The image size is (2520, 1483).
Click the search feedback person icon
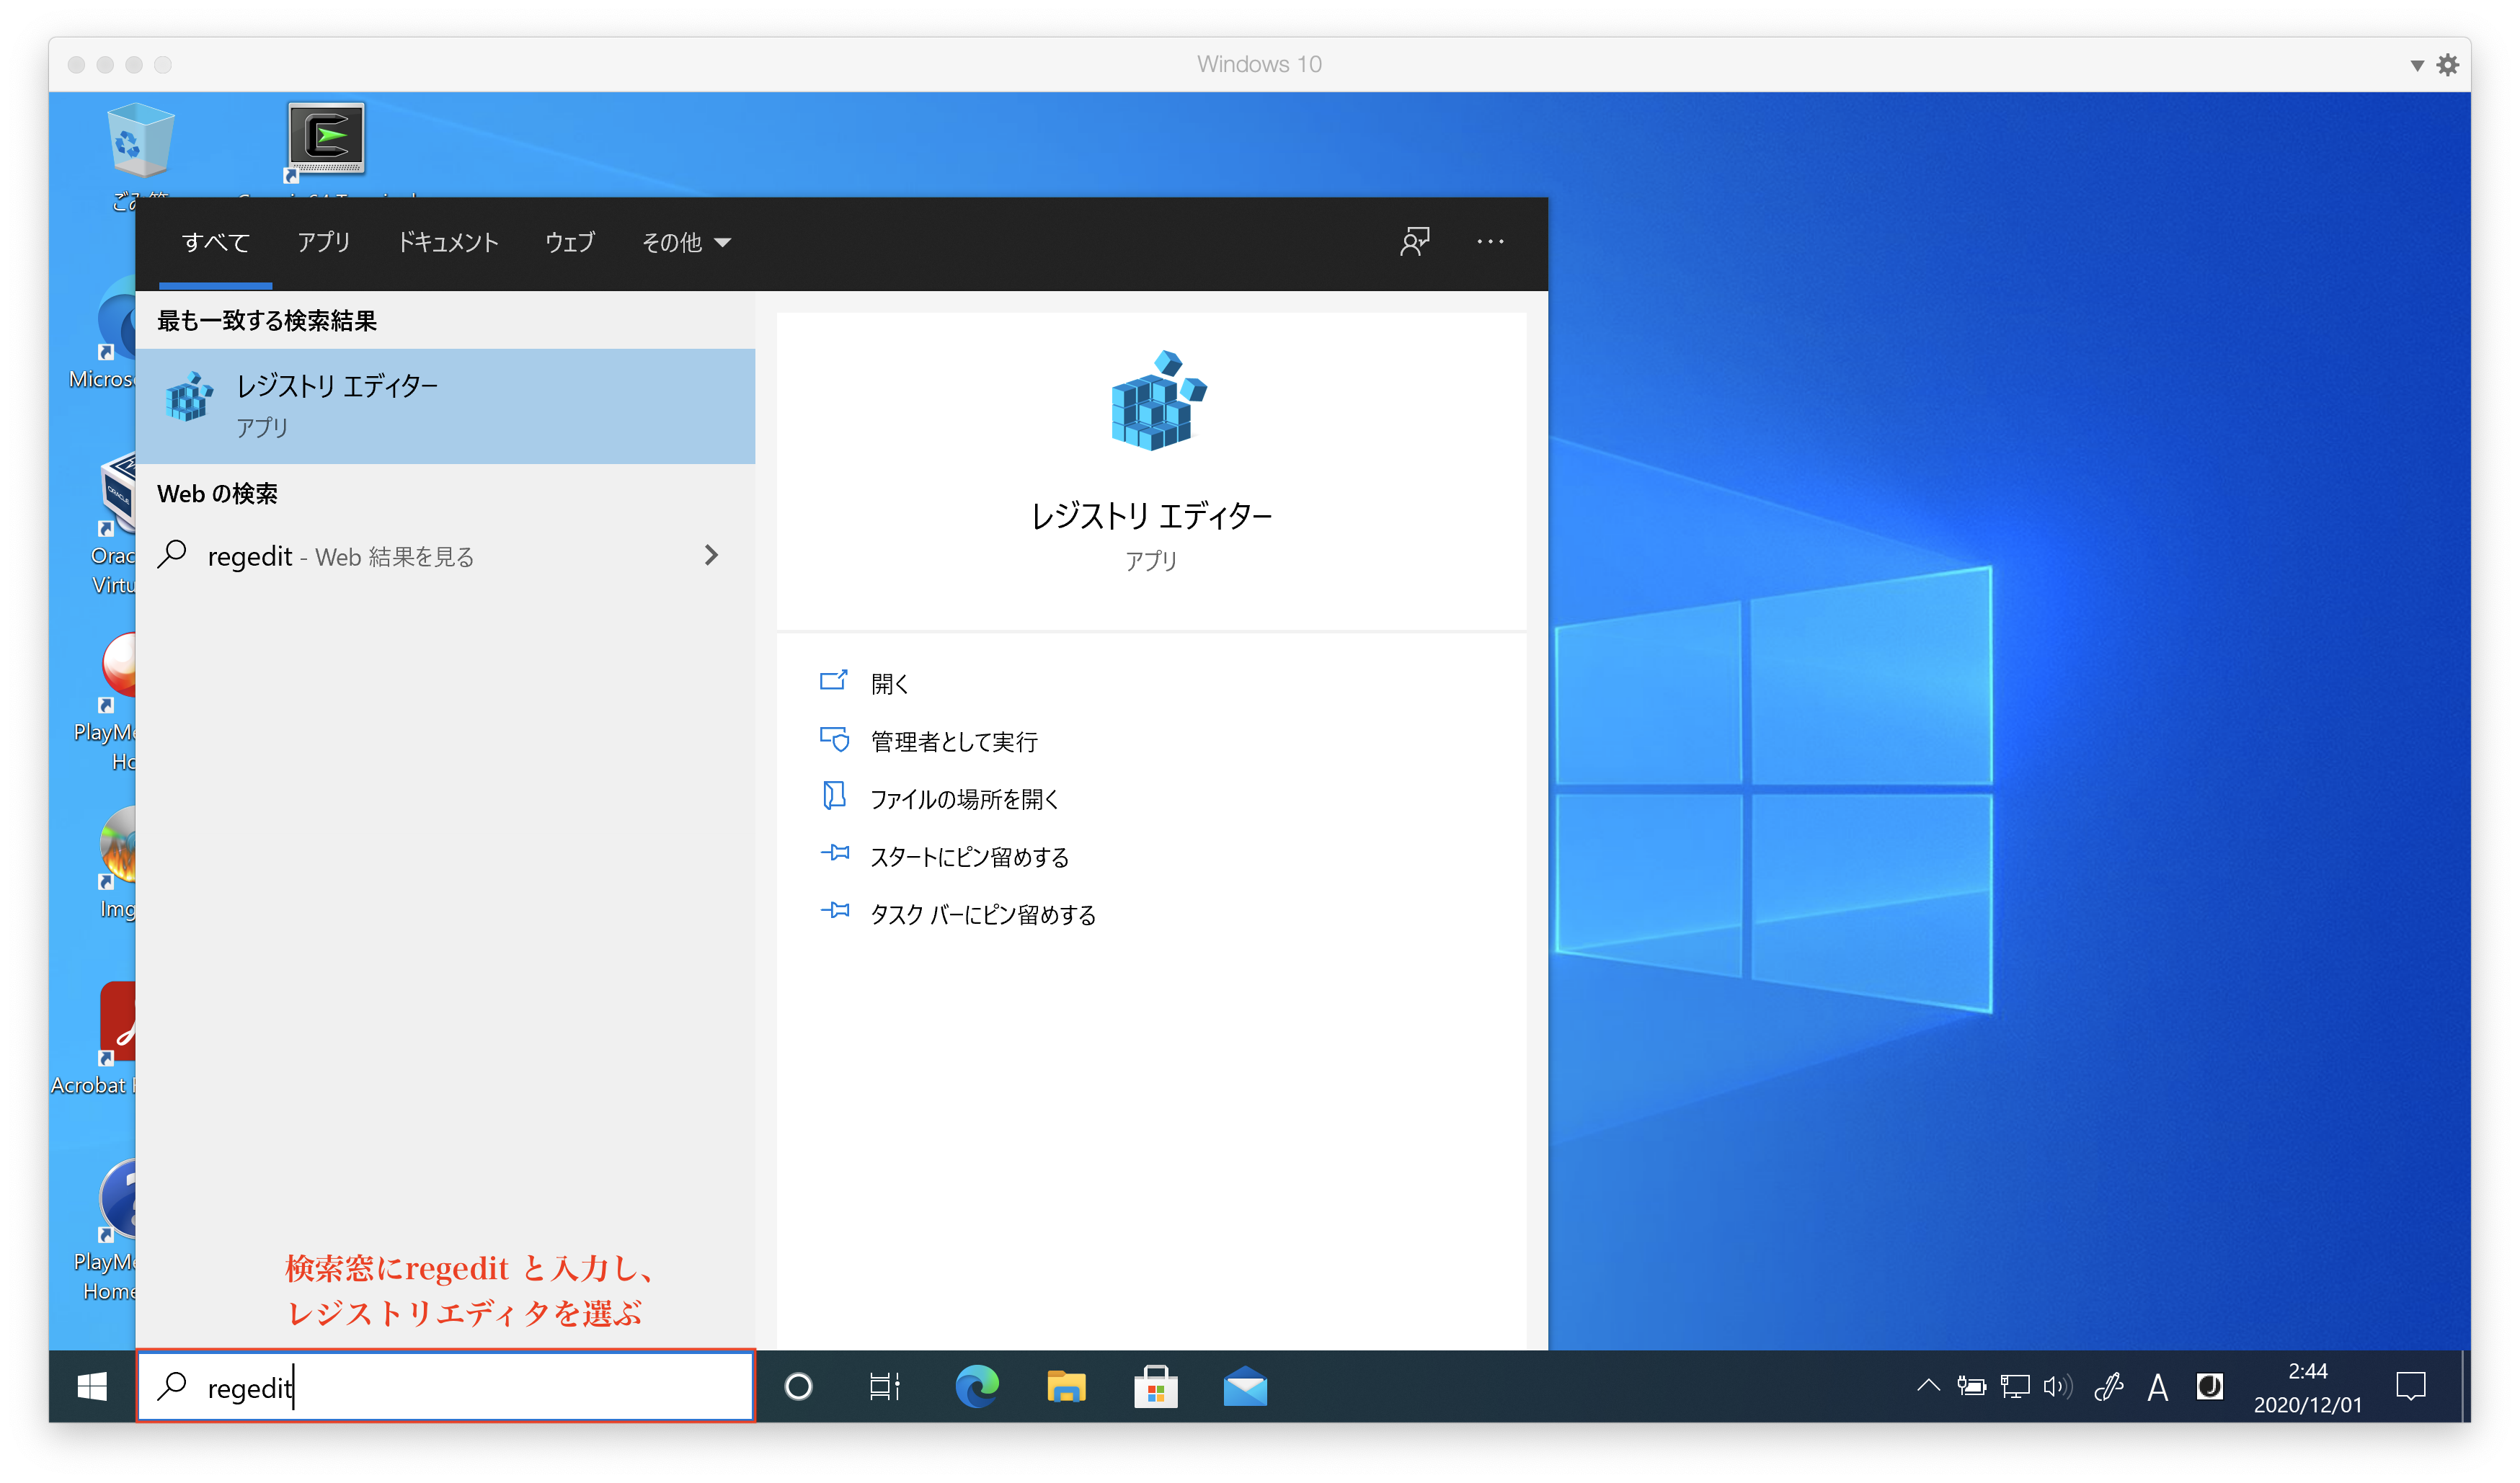click(1414, 241)
